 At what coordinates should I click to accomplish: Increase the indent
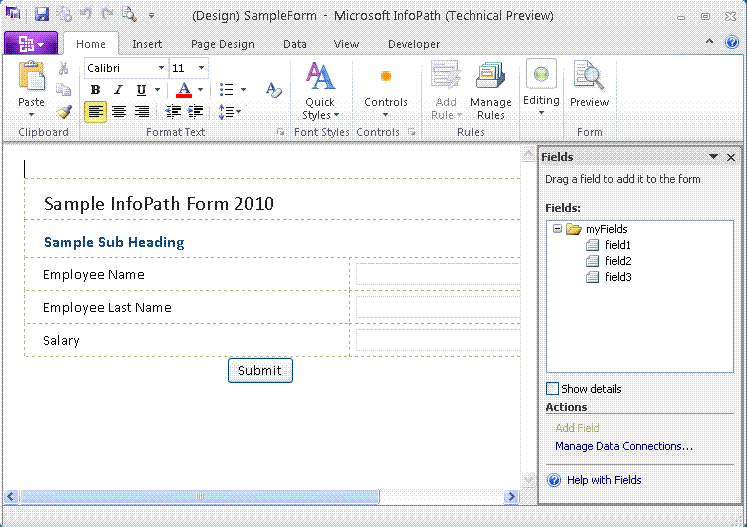click(x=195, y=112)
